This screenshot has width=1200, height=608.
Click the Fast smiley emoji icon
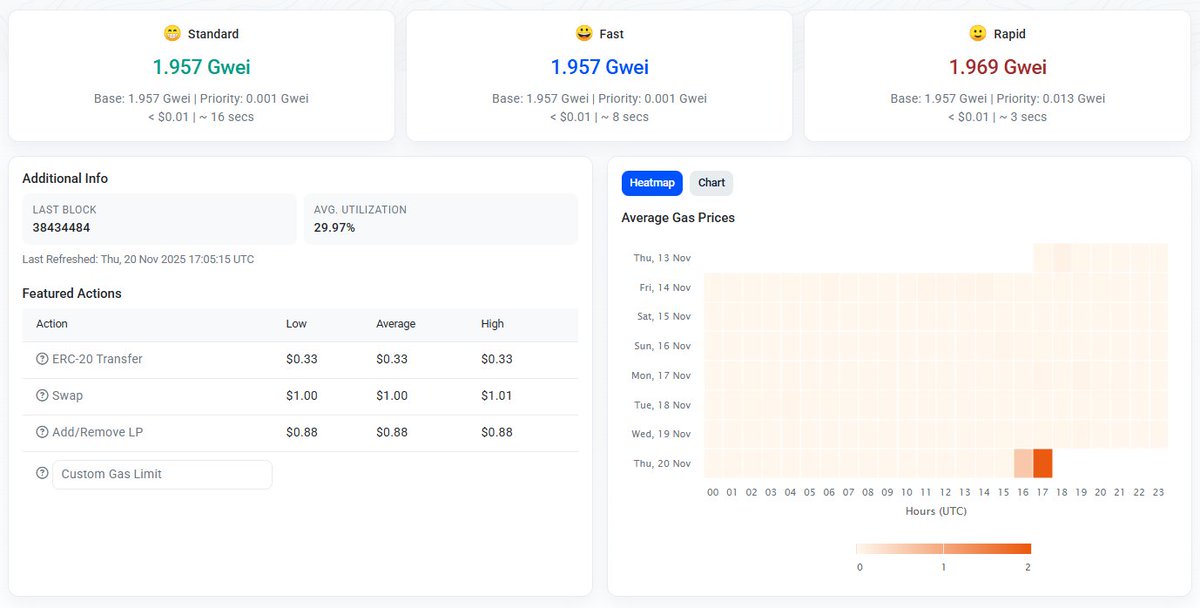coord(584,33)
